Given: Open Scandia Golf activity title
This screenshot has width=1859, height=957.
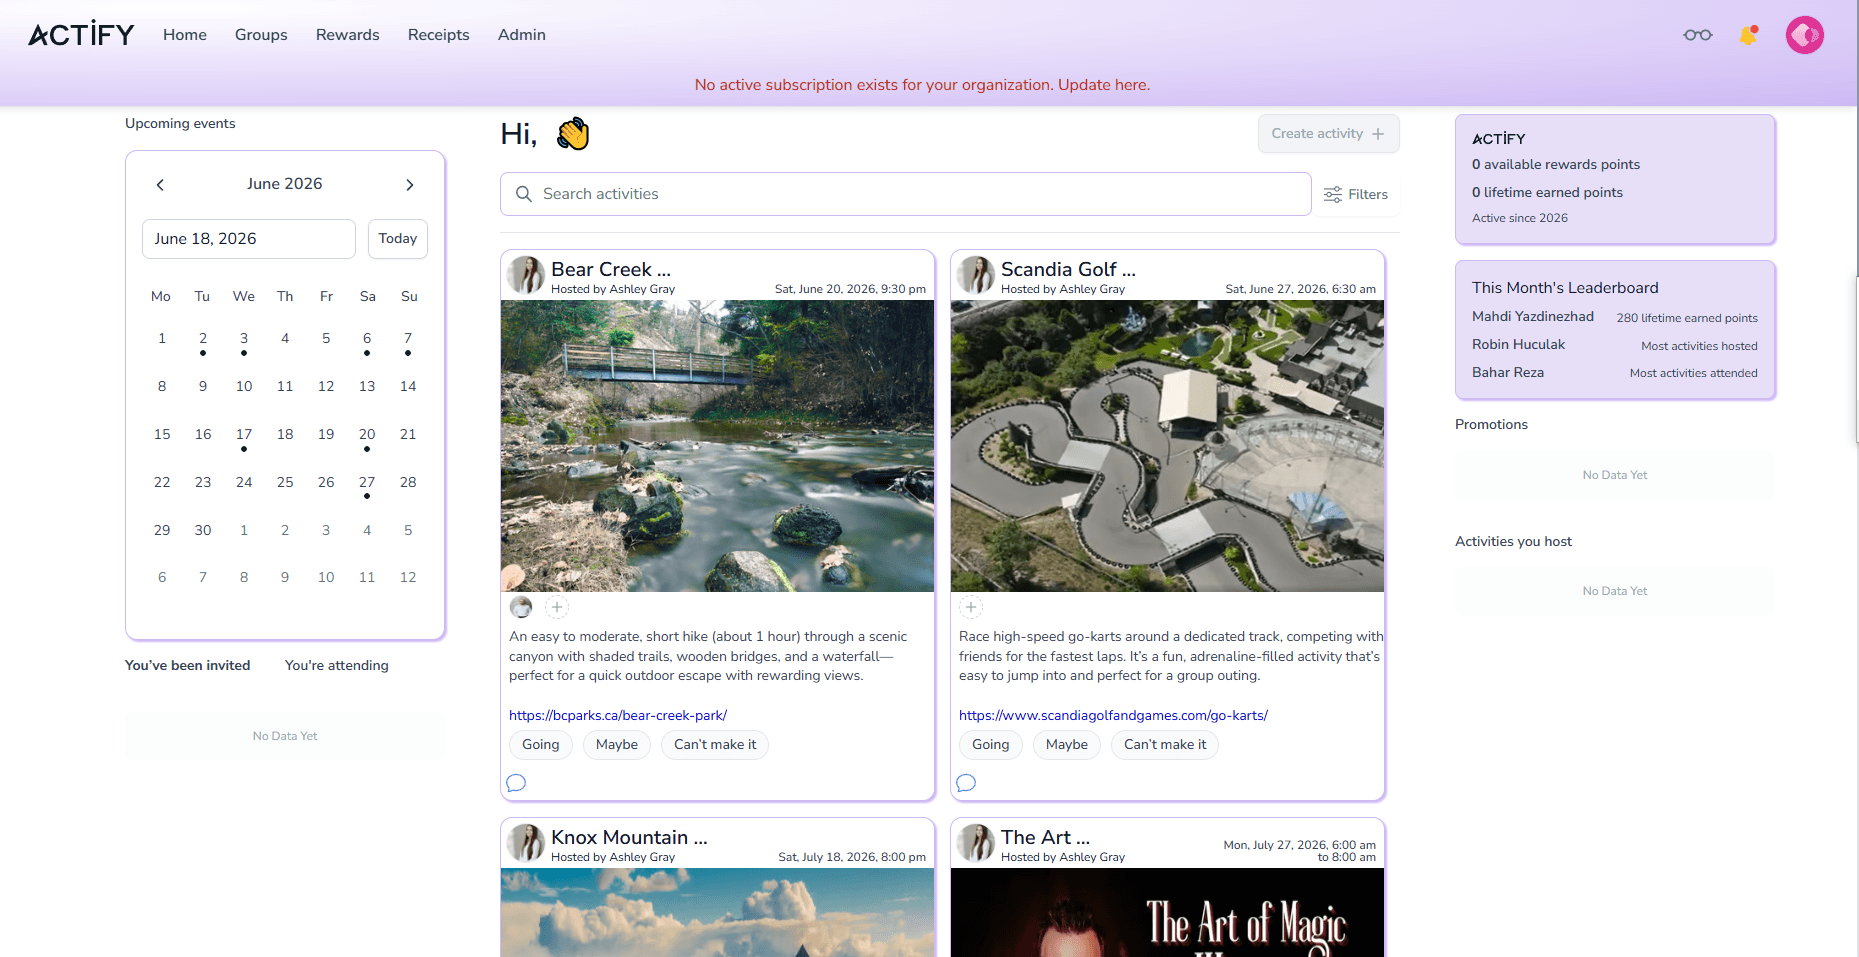Looking at the screenshot, I should point(1068,269).
